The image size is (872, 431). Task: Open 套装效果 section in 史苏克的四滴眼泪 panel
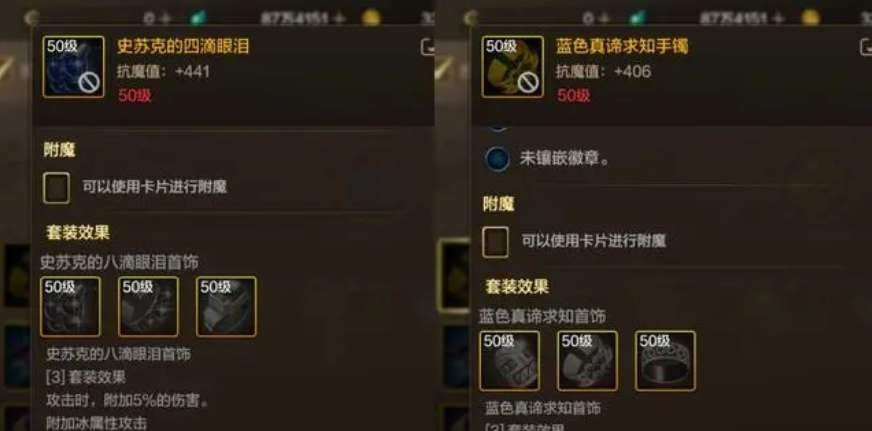point(78,232)
